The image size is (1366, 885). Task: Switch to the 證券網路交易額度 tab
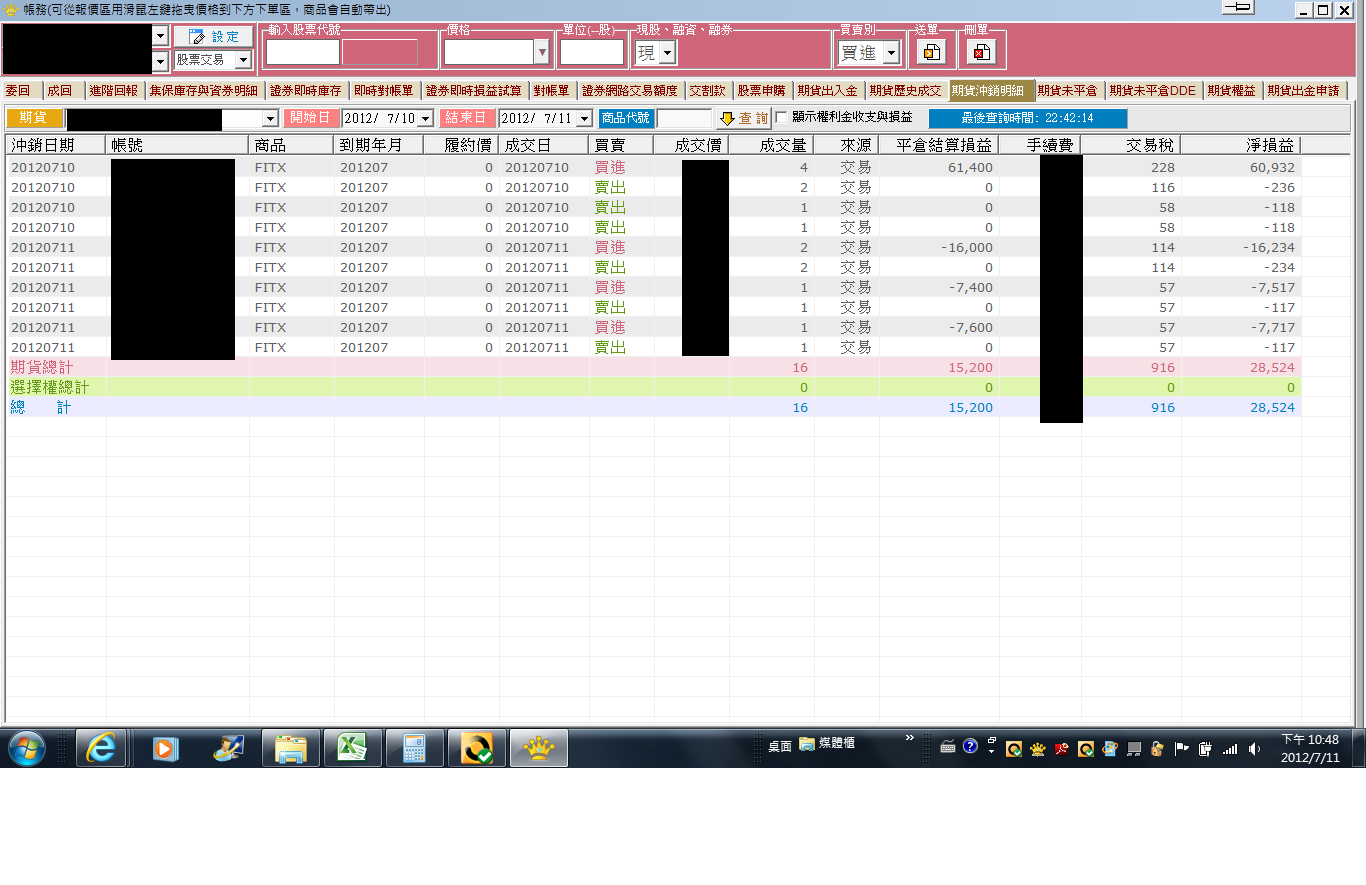pos(630,90)
